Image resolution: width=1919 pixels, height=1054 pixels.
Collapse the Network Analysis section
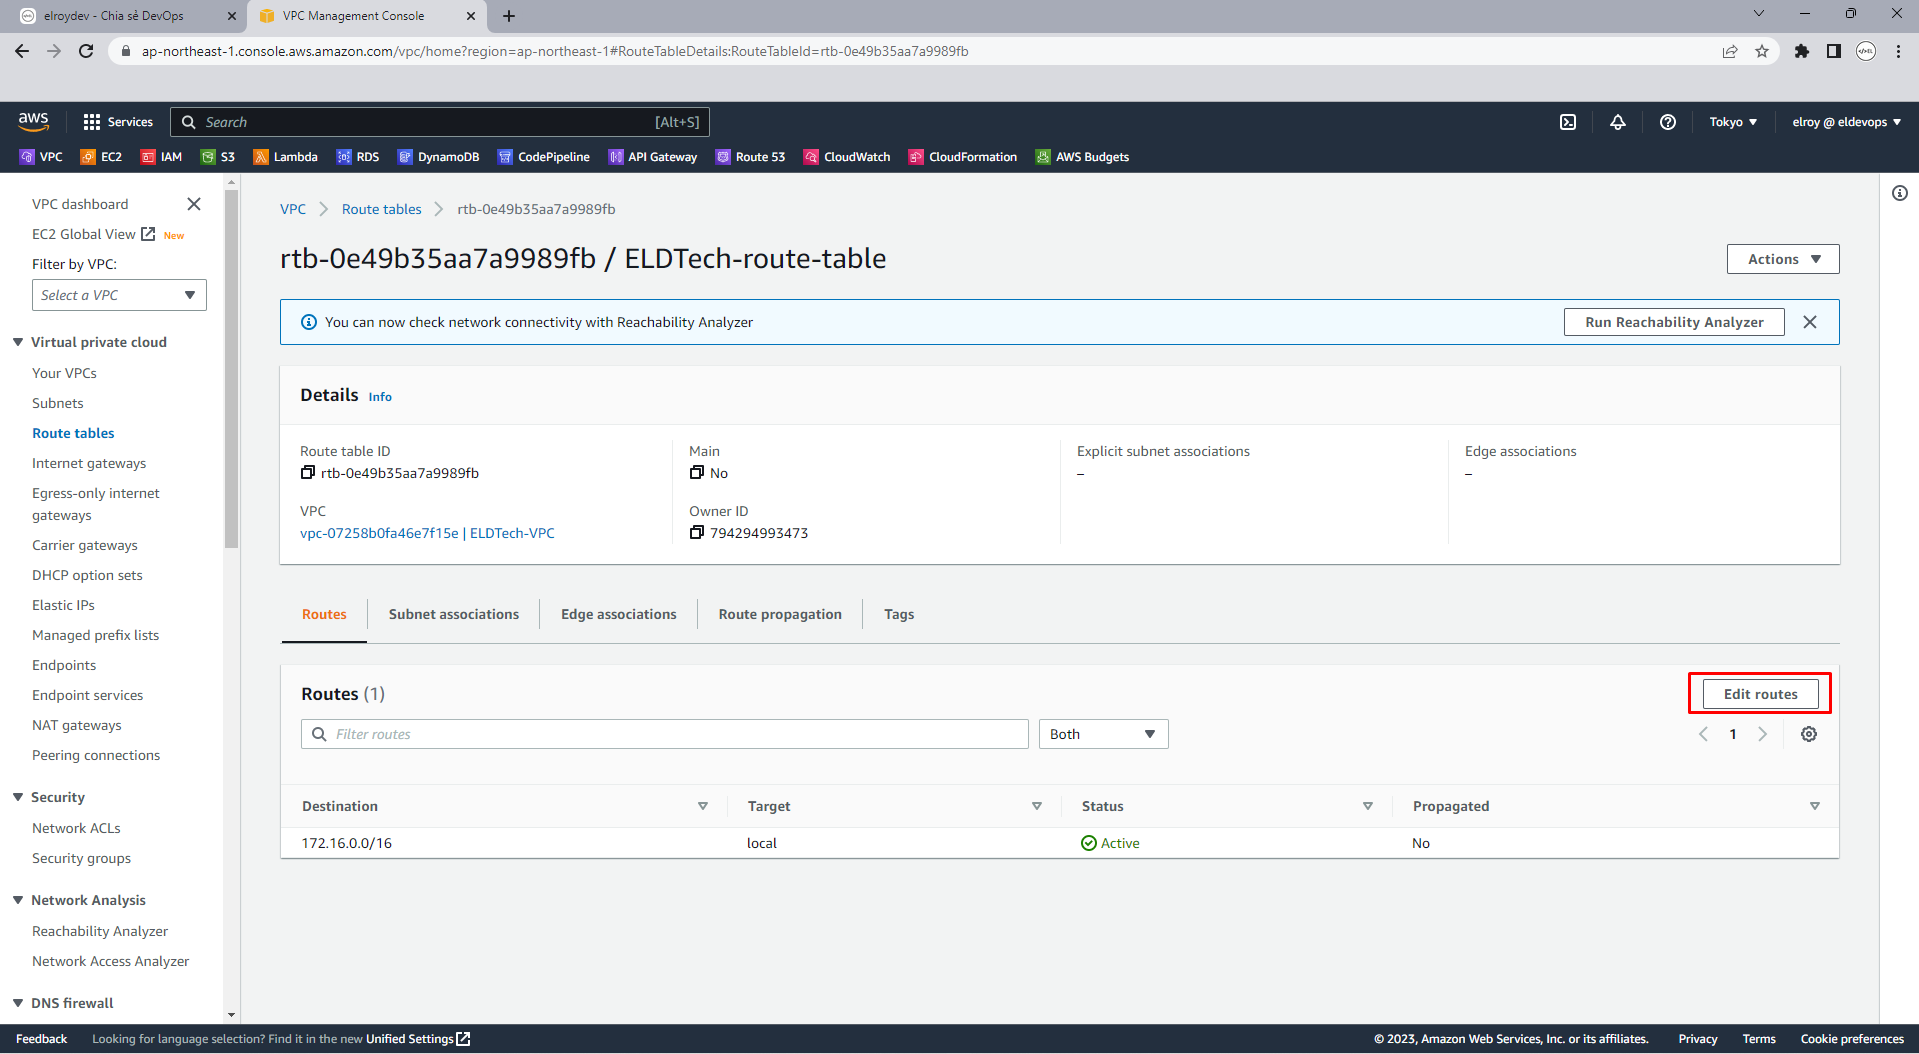click(18, 900)
